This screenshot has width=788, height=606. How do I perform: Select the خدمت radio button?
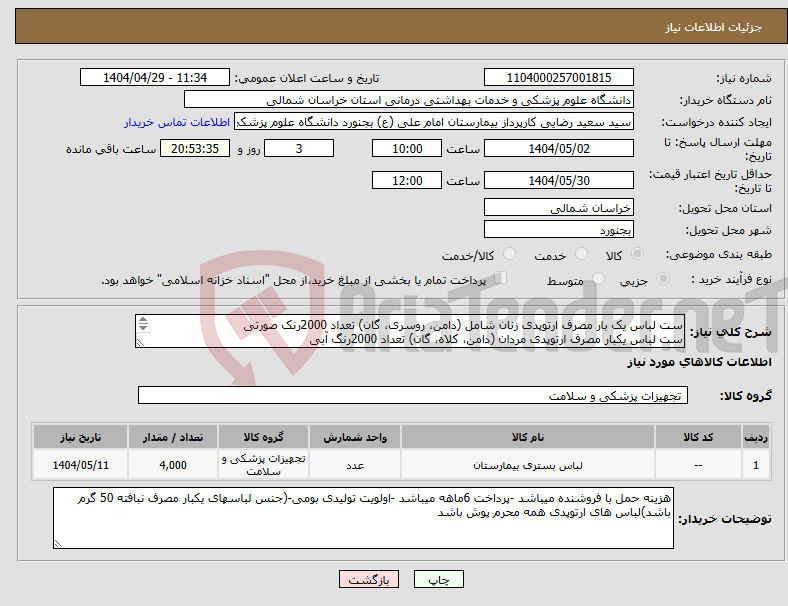[x=581, y=254]
